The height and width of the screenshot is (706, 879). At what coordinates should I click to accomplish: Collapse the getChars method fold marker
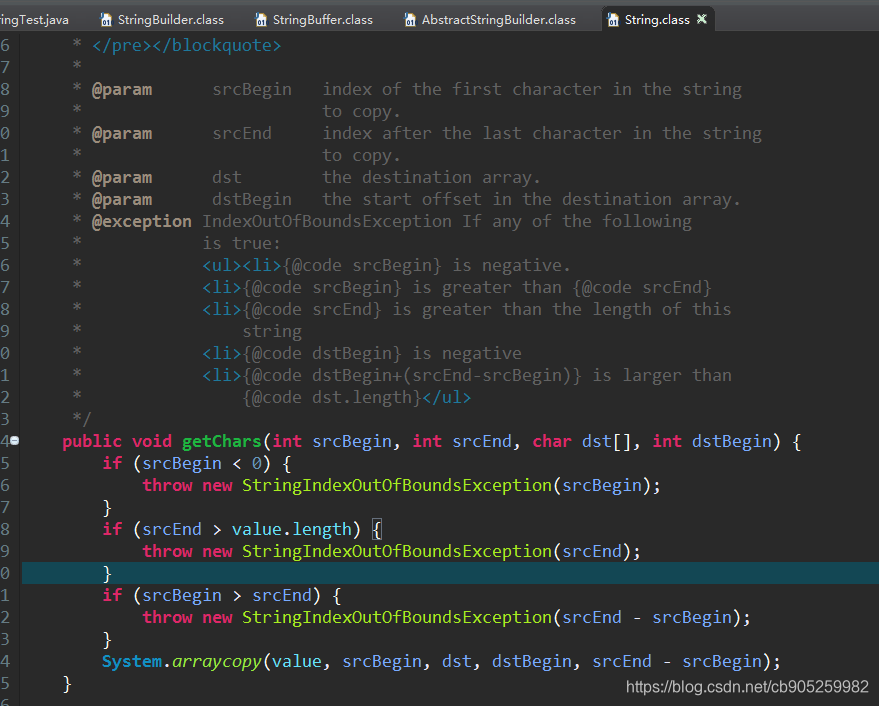click(x=15, y=441)
